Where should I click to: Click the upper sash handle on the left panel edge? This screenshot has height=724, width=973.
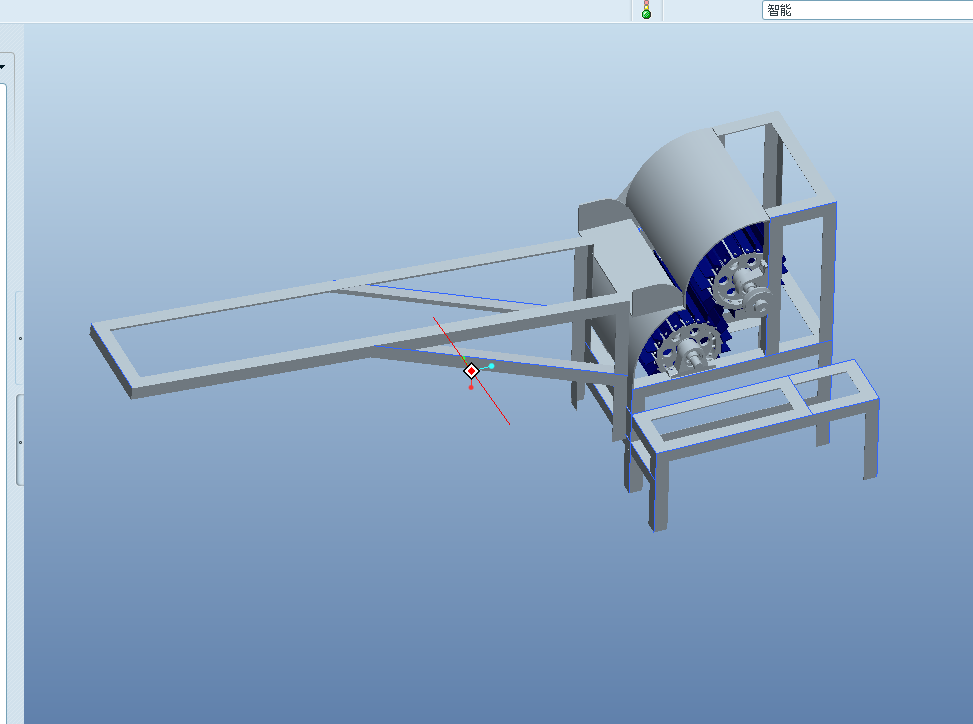20,338
